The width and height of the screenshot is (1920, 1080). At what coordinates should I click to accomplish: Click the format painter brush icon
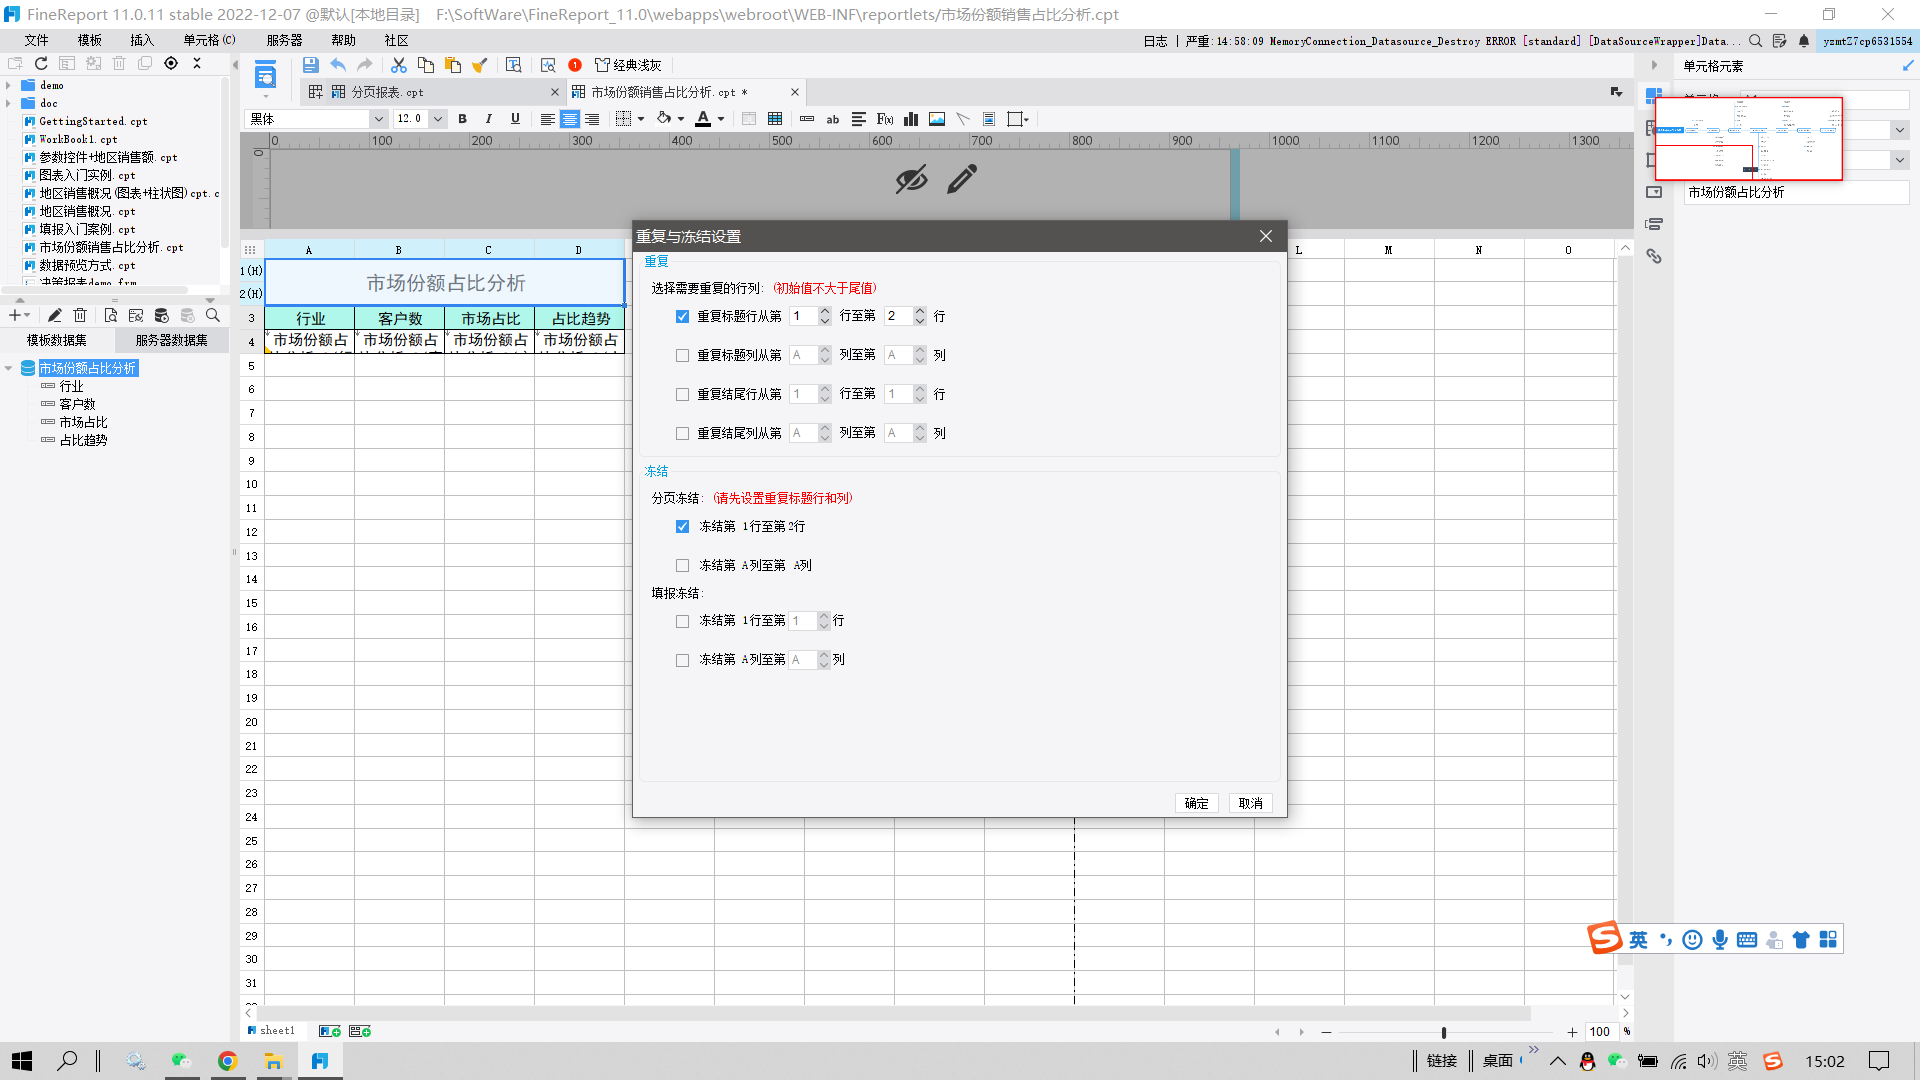[480, 65]
